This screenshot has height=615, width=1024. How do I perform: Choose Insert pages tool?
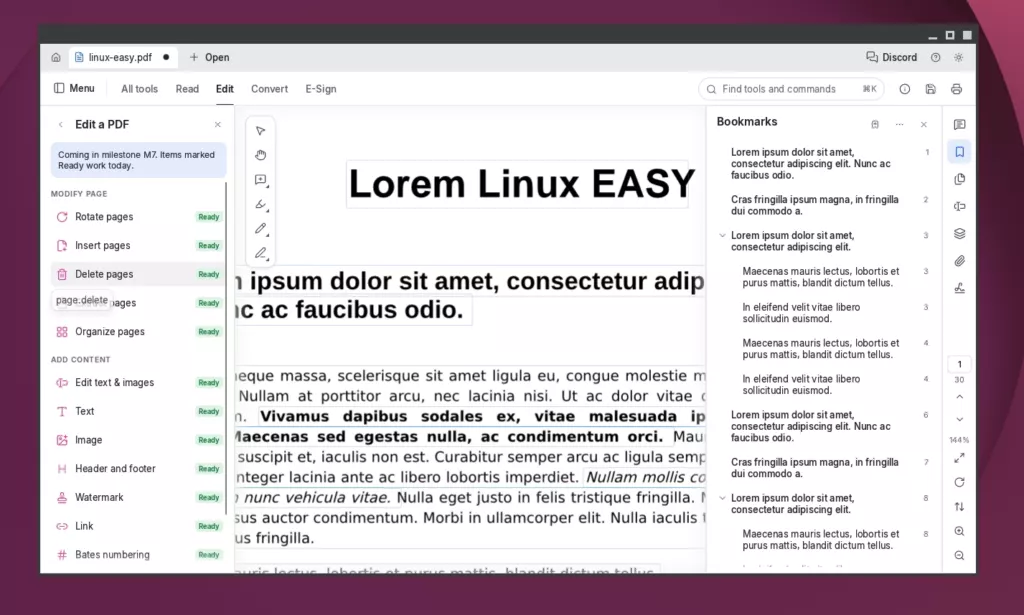point(138,245)
